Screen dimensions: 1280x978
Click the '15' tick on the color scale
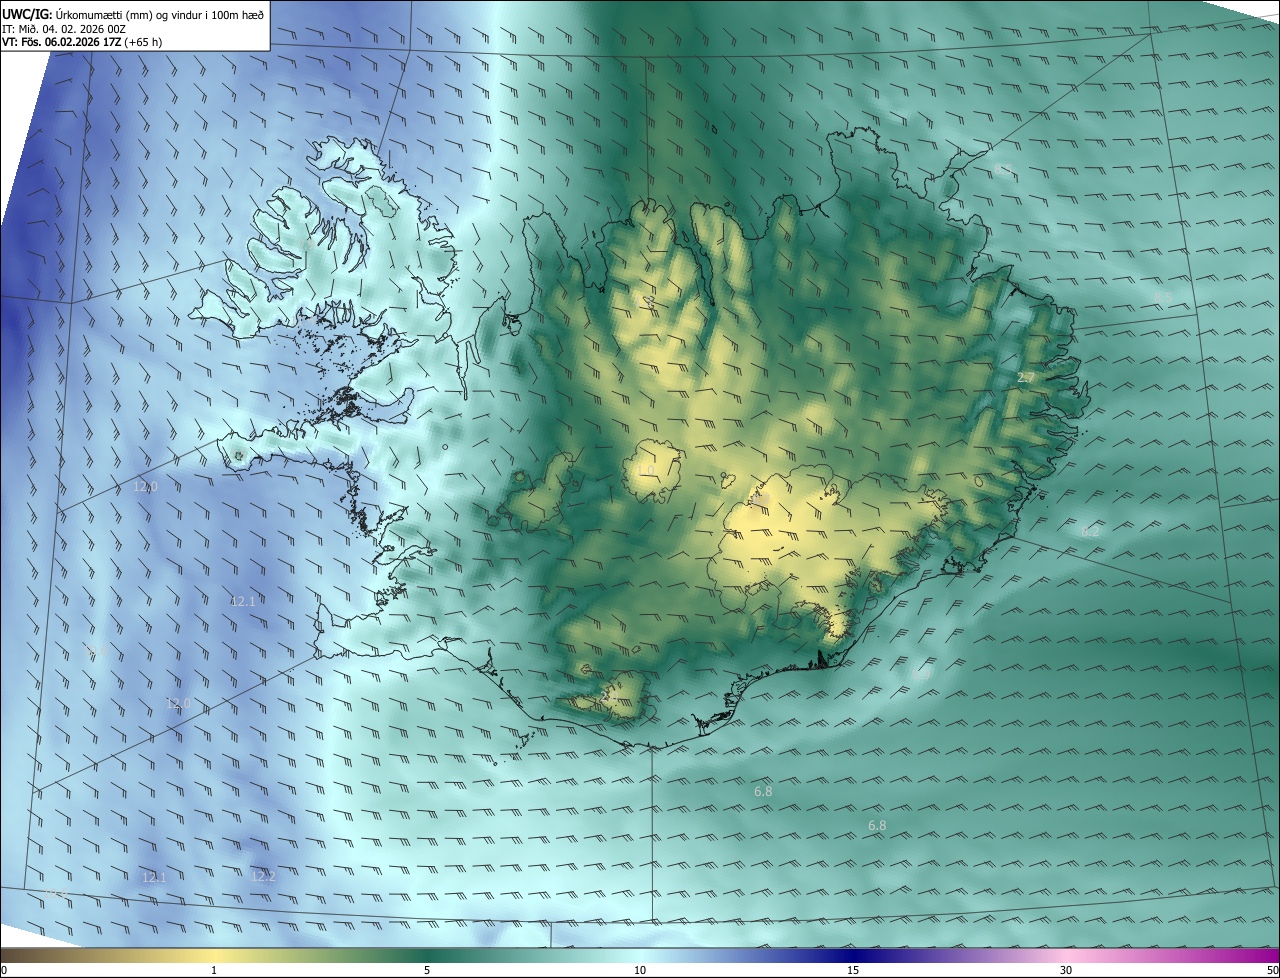(x=853, y=970)
